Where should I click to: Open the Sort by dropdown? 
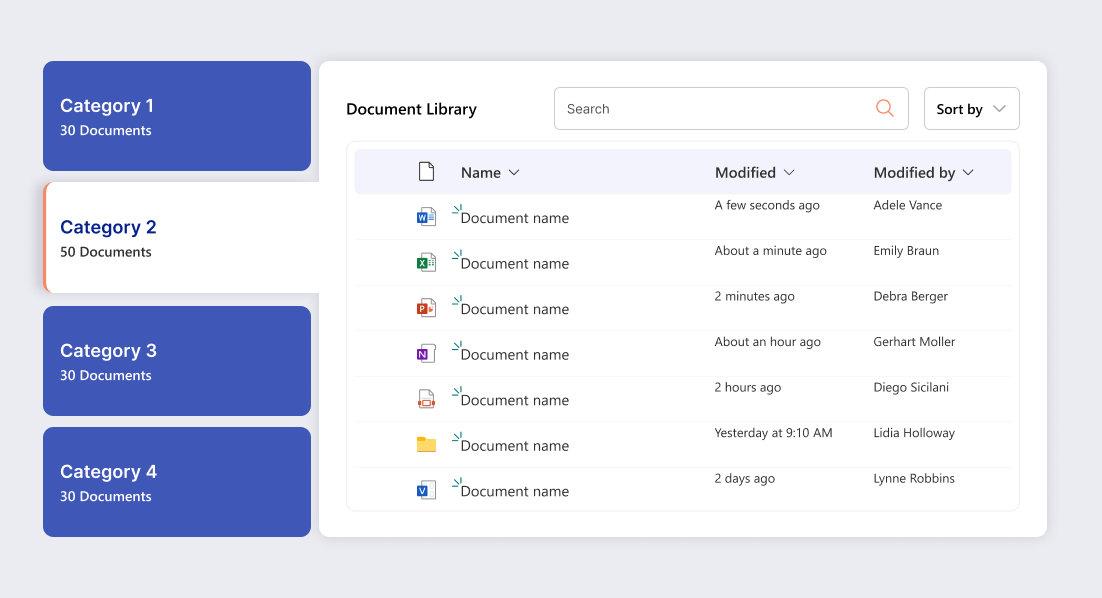971,108
